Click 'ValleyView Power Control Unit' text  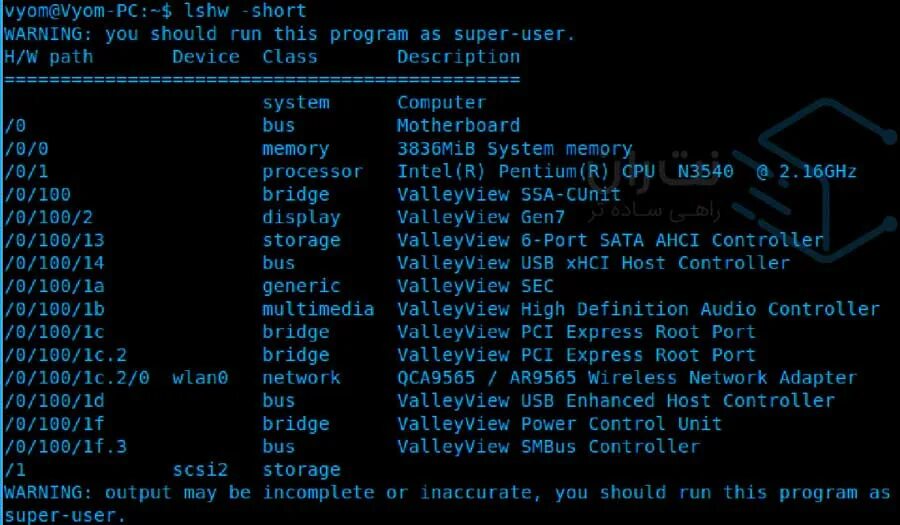(x=559, y=424)
